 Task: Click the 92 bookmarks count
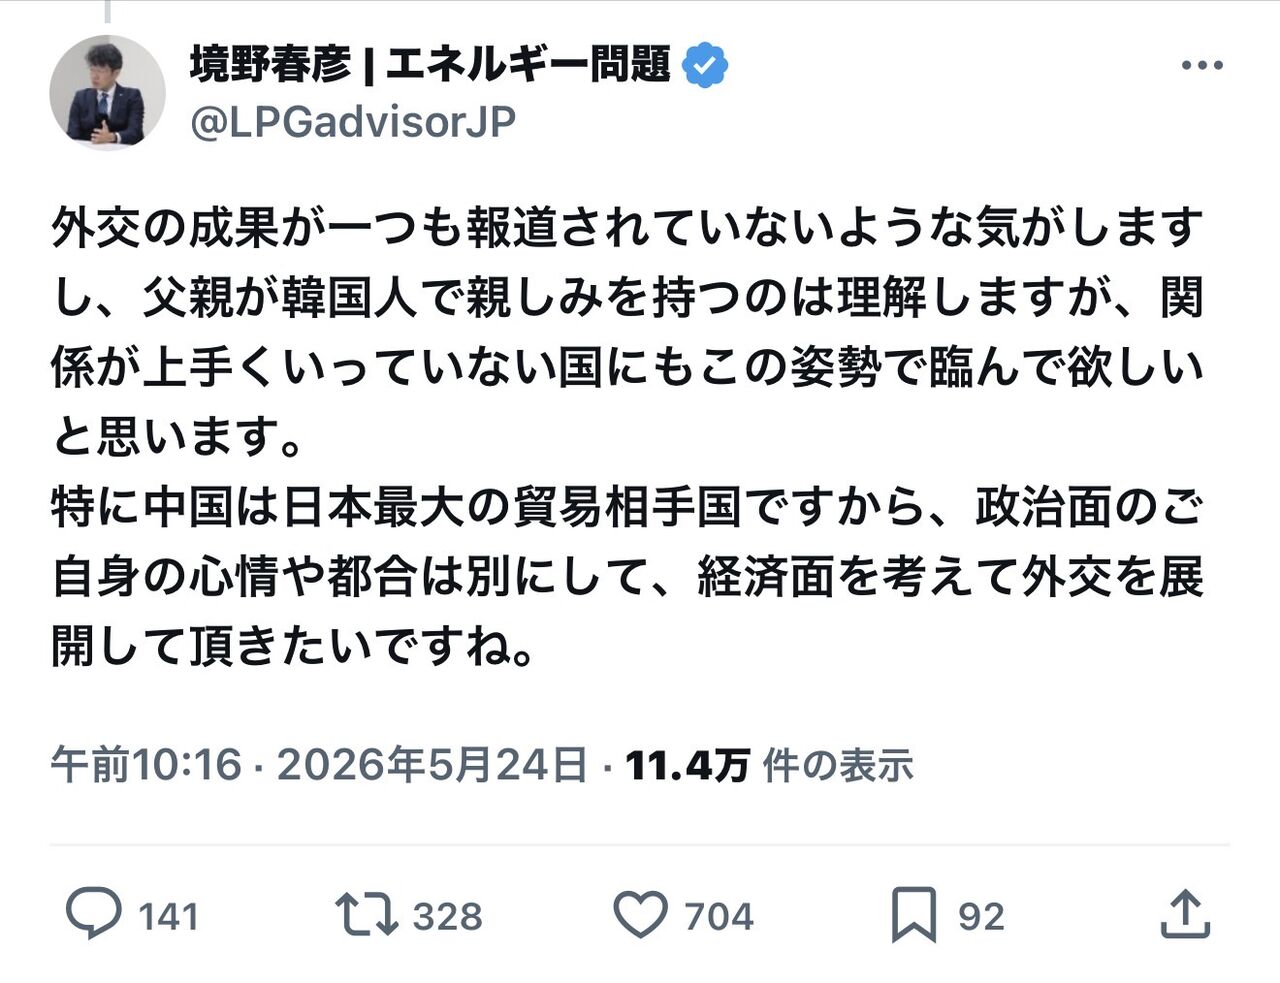click(x=981, y=916)
